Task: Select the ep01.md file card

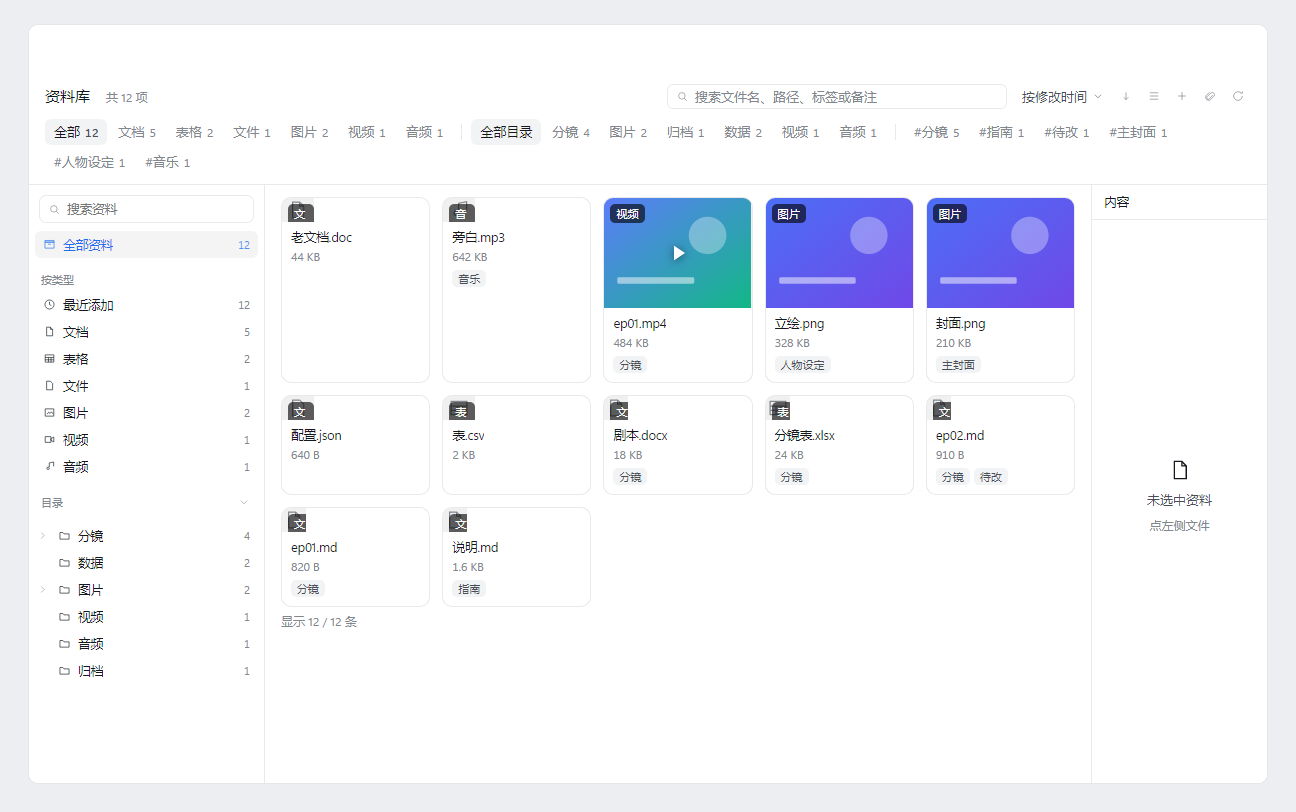Action: pyautogui.click(x=355, y=557)
